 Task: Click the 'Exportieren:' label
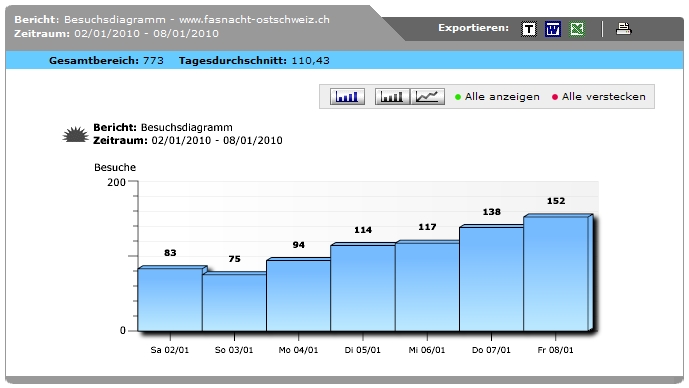click(x=473, y=28)
